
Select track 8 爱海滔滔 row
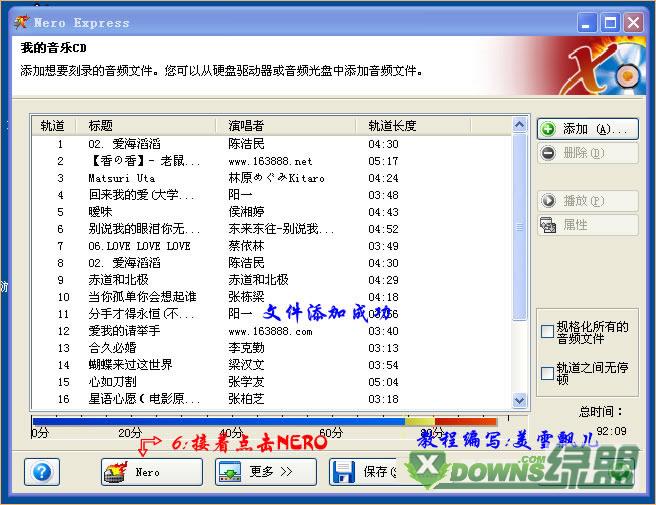[x=271, y=263]
